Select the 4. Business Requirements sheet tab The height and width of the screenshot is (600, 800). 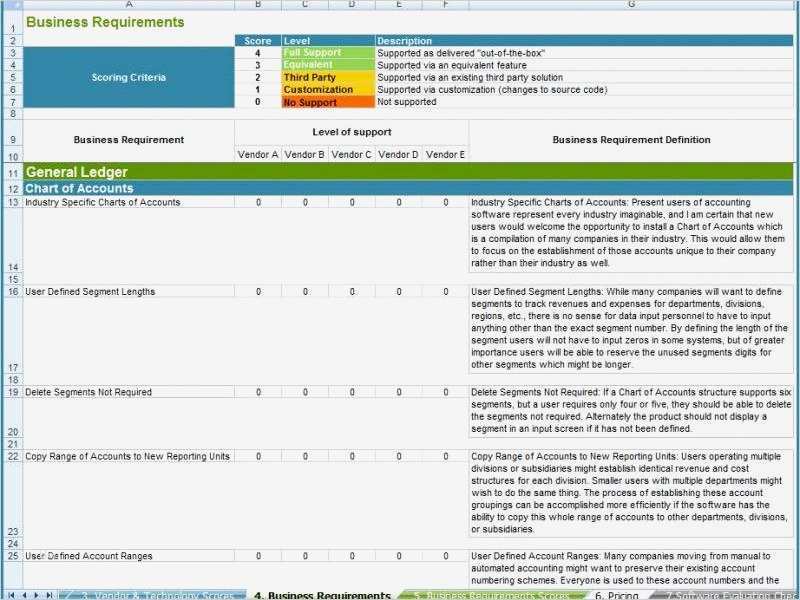(322, 595)
